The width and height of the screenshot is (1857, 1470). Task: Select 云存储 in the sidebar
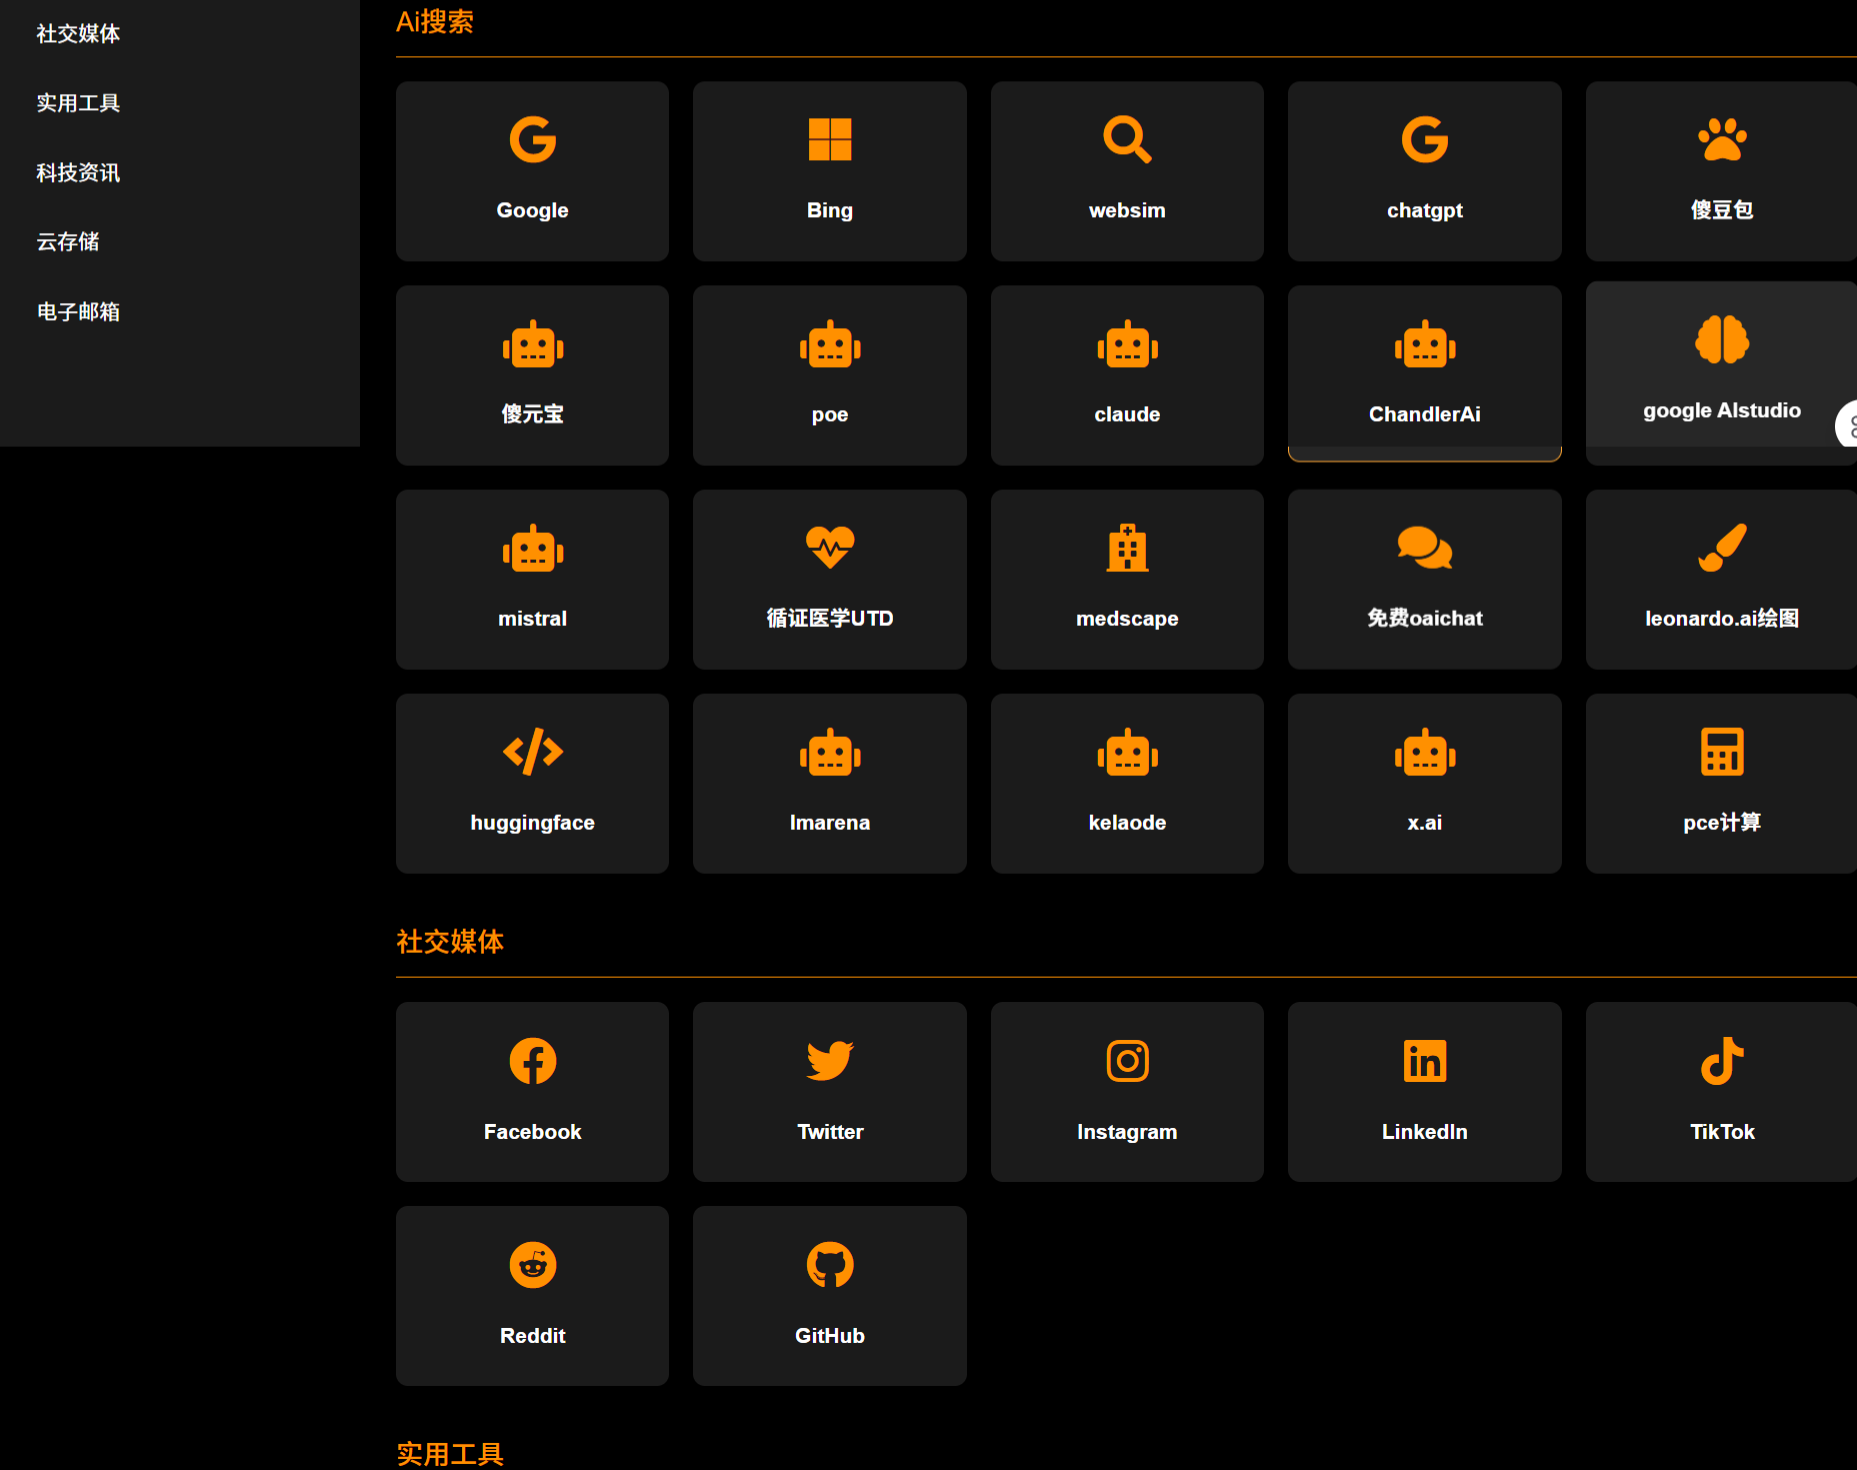tap(66, 242)
